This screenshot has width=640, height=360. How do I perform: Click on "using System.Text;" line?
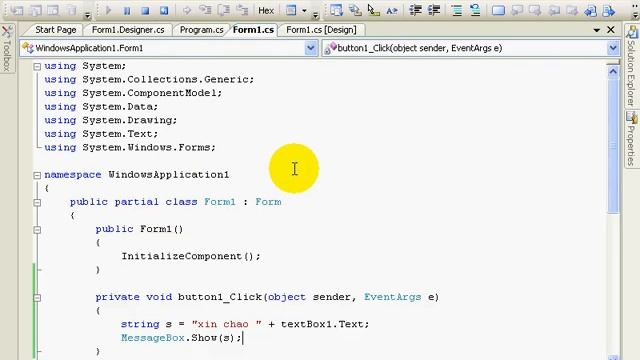[101, 134]
